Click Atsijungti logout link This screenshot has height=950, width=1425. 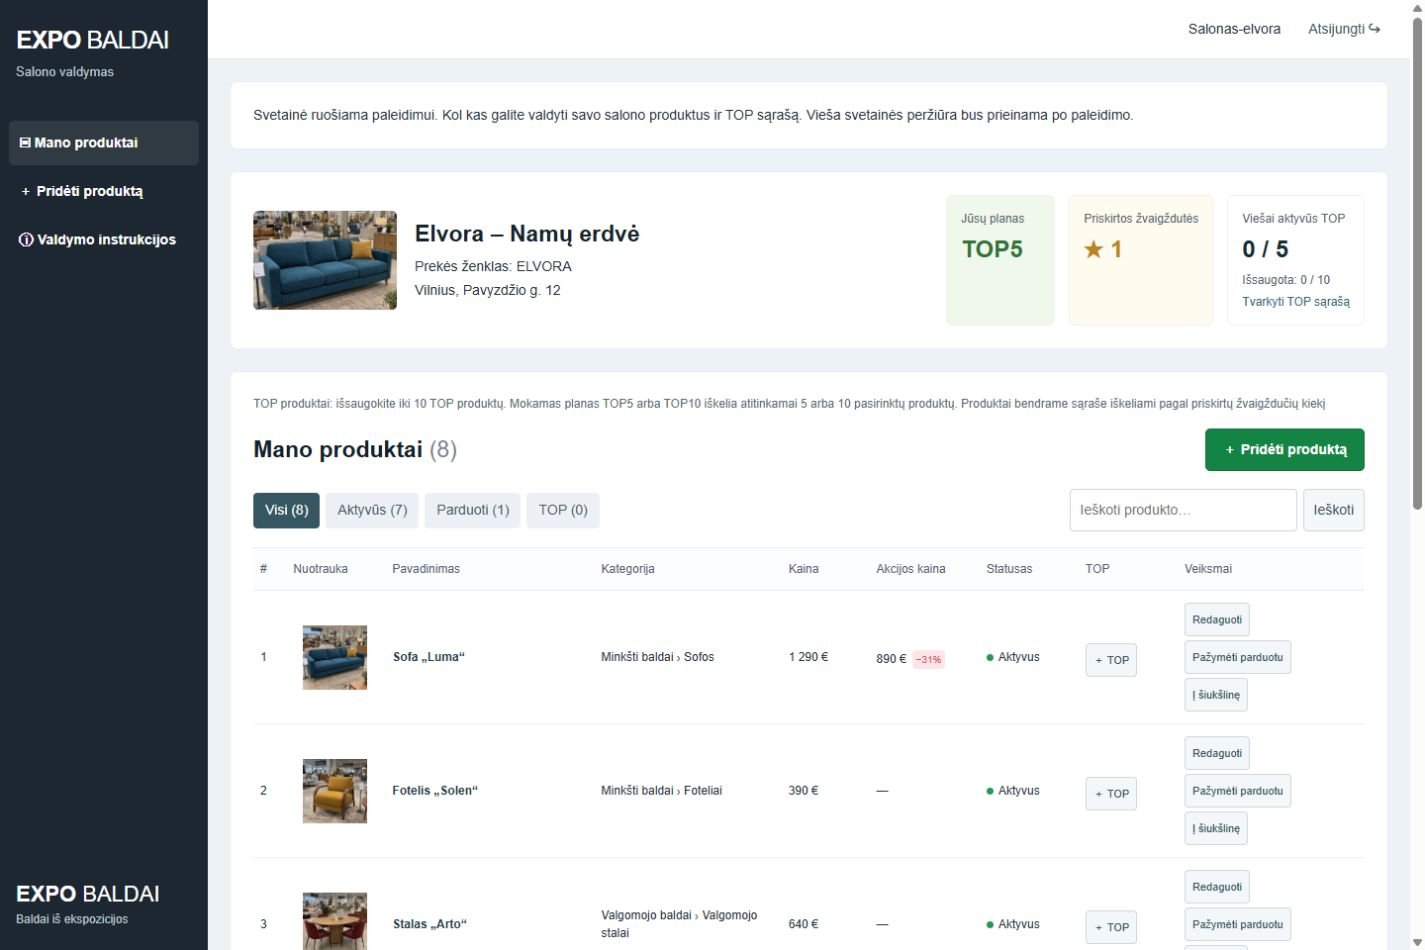tap(1344, 29)
